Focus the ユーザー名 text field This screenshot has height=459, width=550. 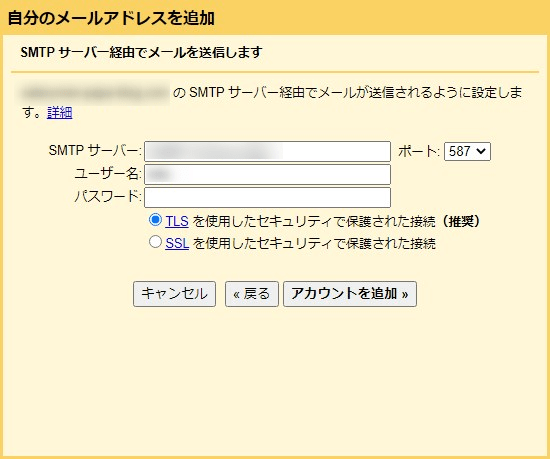267,174
